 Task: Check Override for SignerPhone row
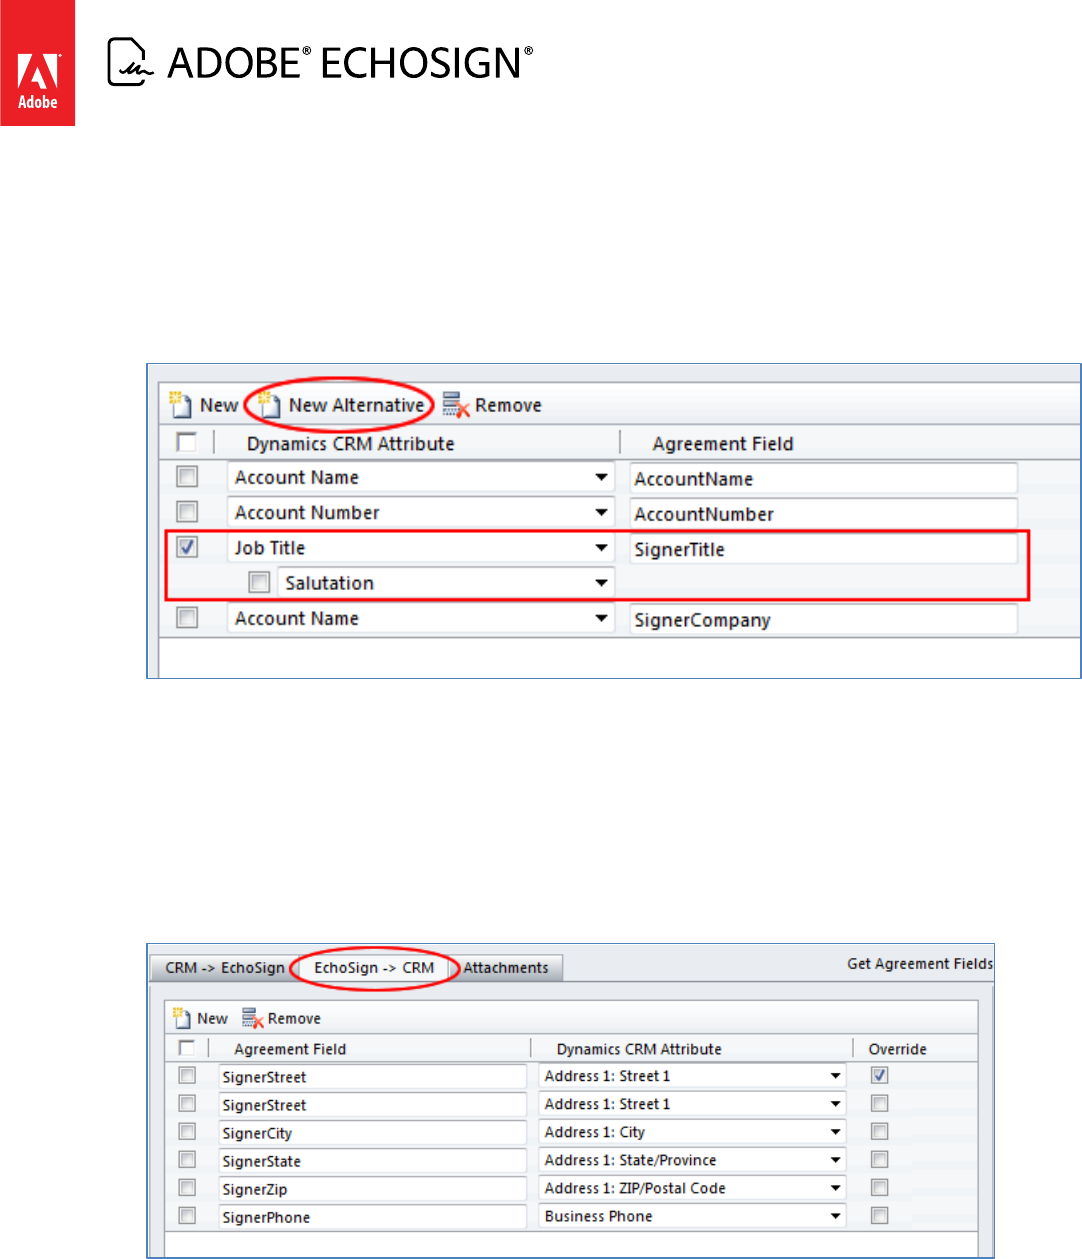tap(879, 1216)
